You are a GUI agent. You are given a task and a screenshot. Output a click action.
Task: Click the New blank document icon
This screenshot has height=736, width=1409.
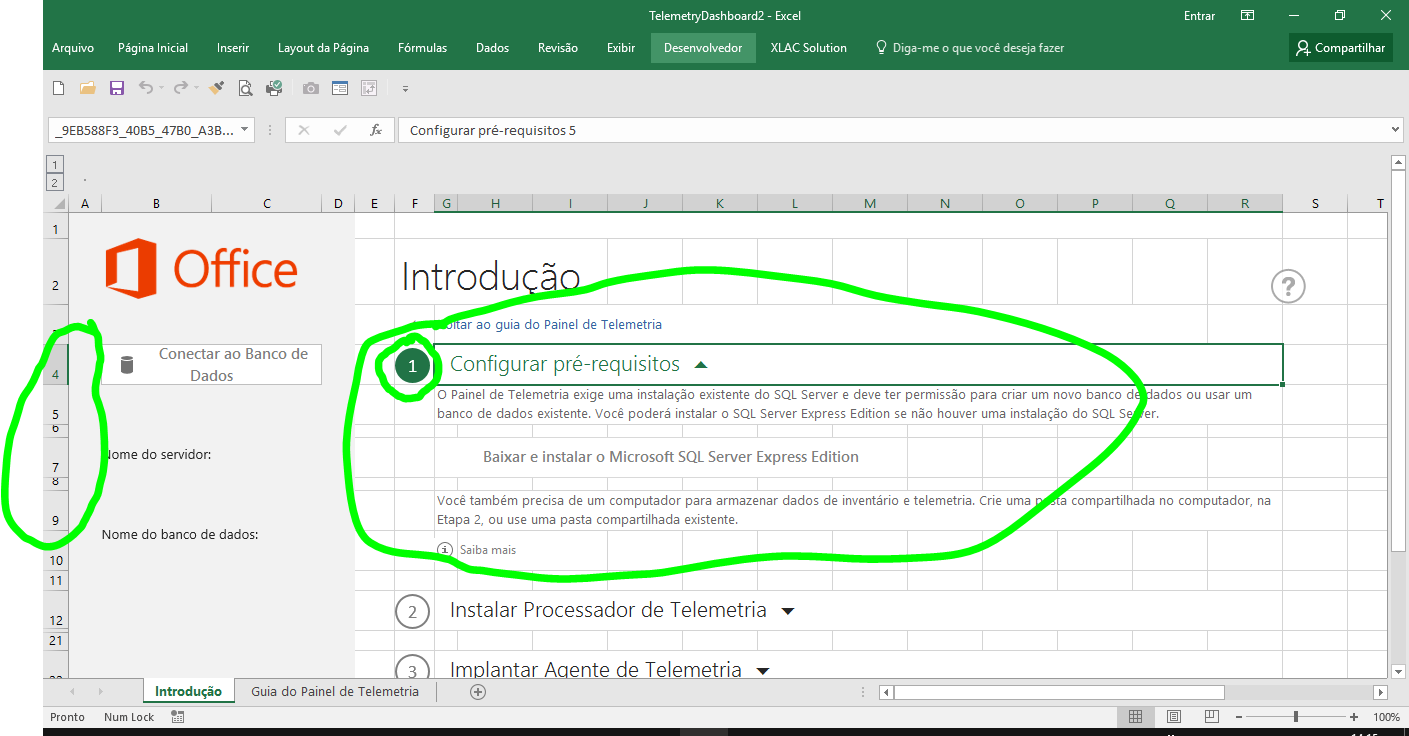click(58, 88)
